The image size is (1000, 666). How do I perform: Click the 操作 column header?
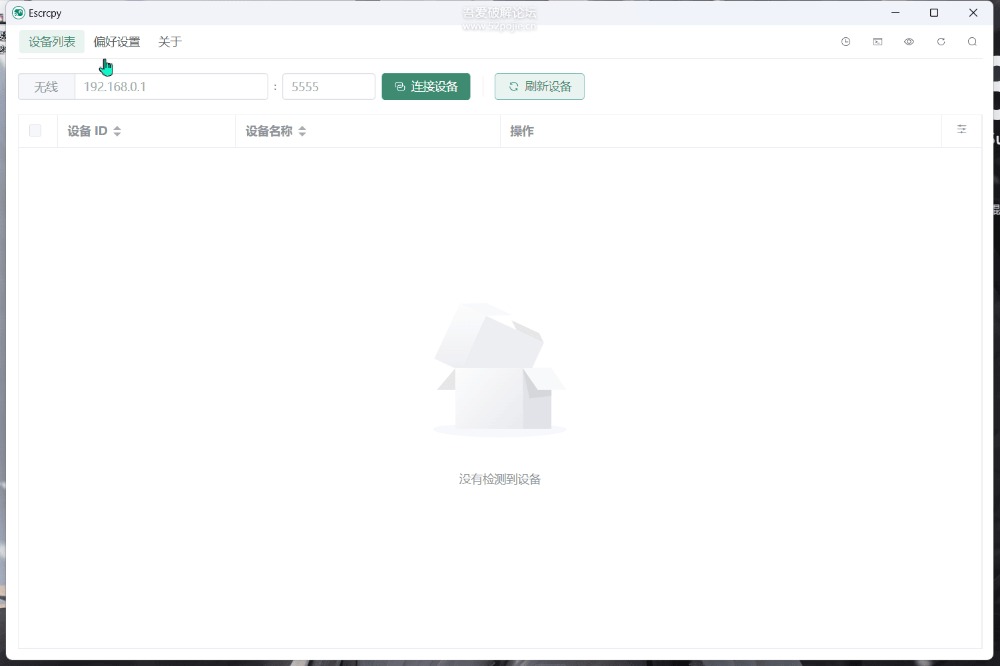pyautogui.click(x=522, y=131)
